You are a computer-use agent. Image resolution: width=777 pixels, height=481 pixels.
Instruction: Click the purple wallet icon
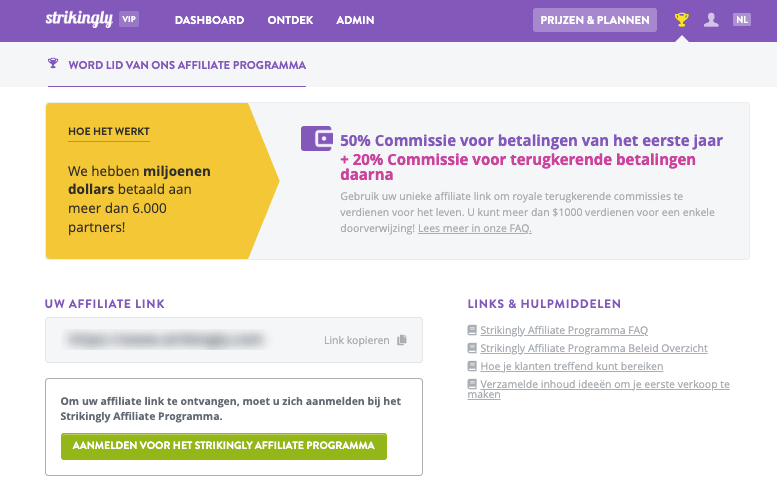317,138
